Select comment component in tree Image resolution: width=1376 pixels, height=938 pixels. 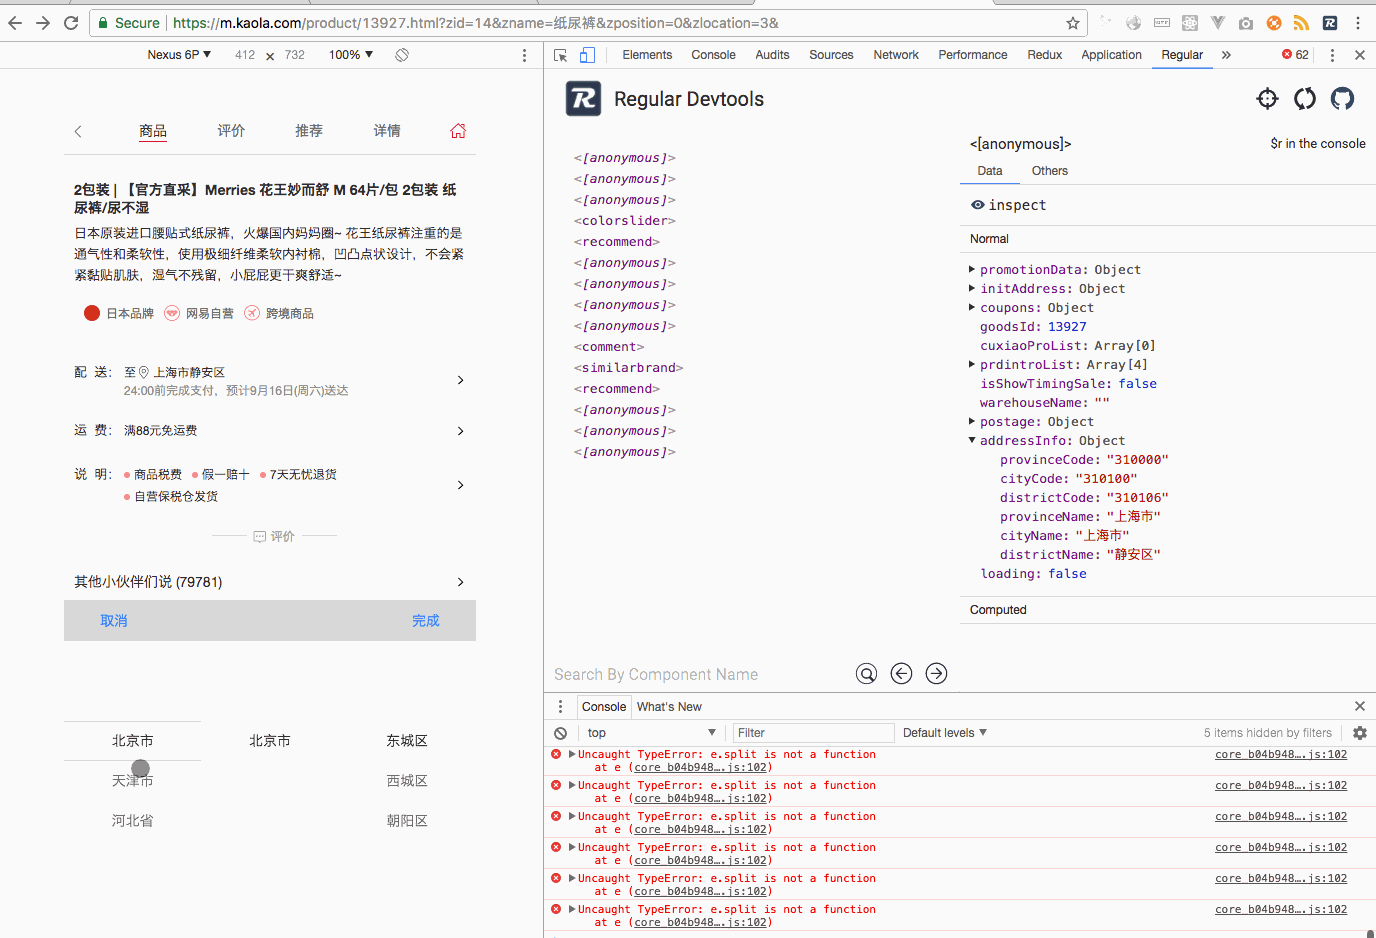[609, 347]
